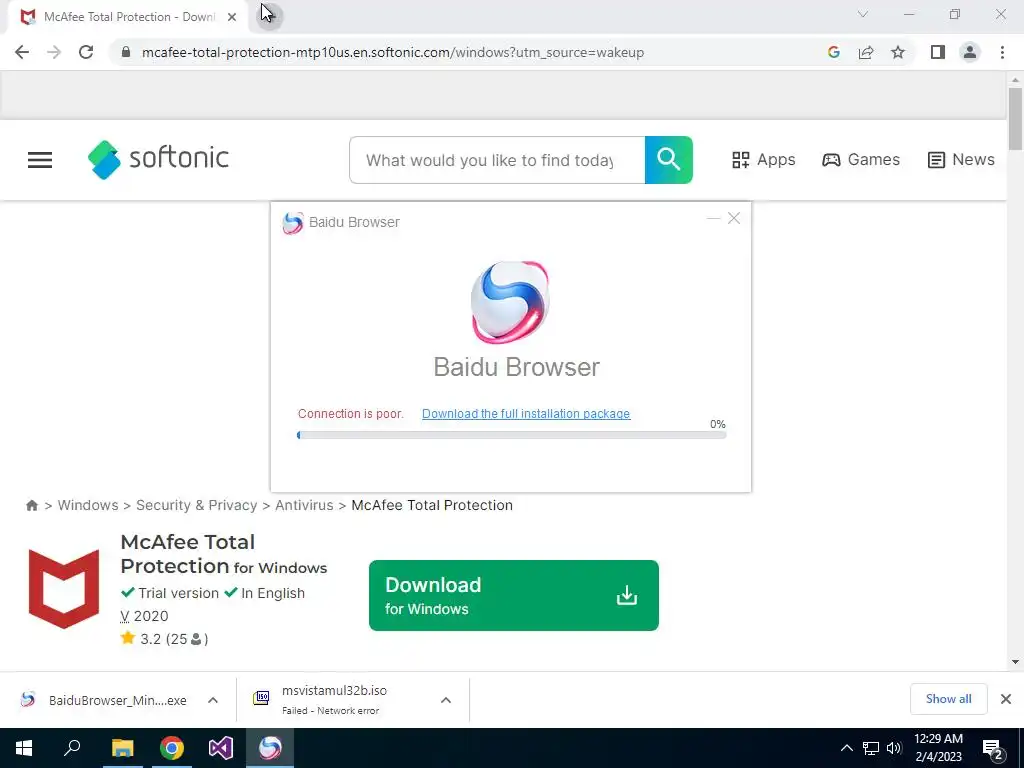This screenshot has width=1024, height=768.
Task: Open News section
Action: pos(961,160)
